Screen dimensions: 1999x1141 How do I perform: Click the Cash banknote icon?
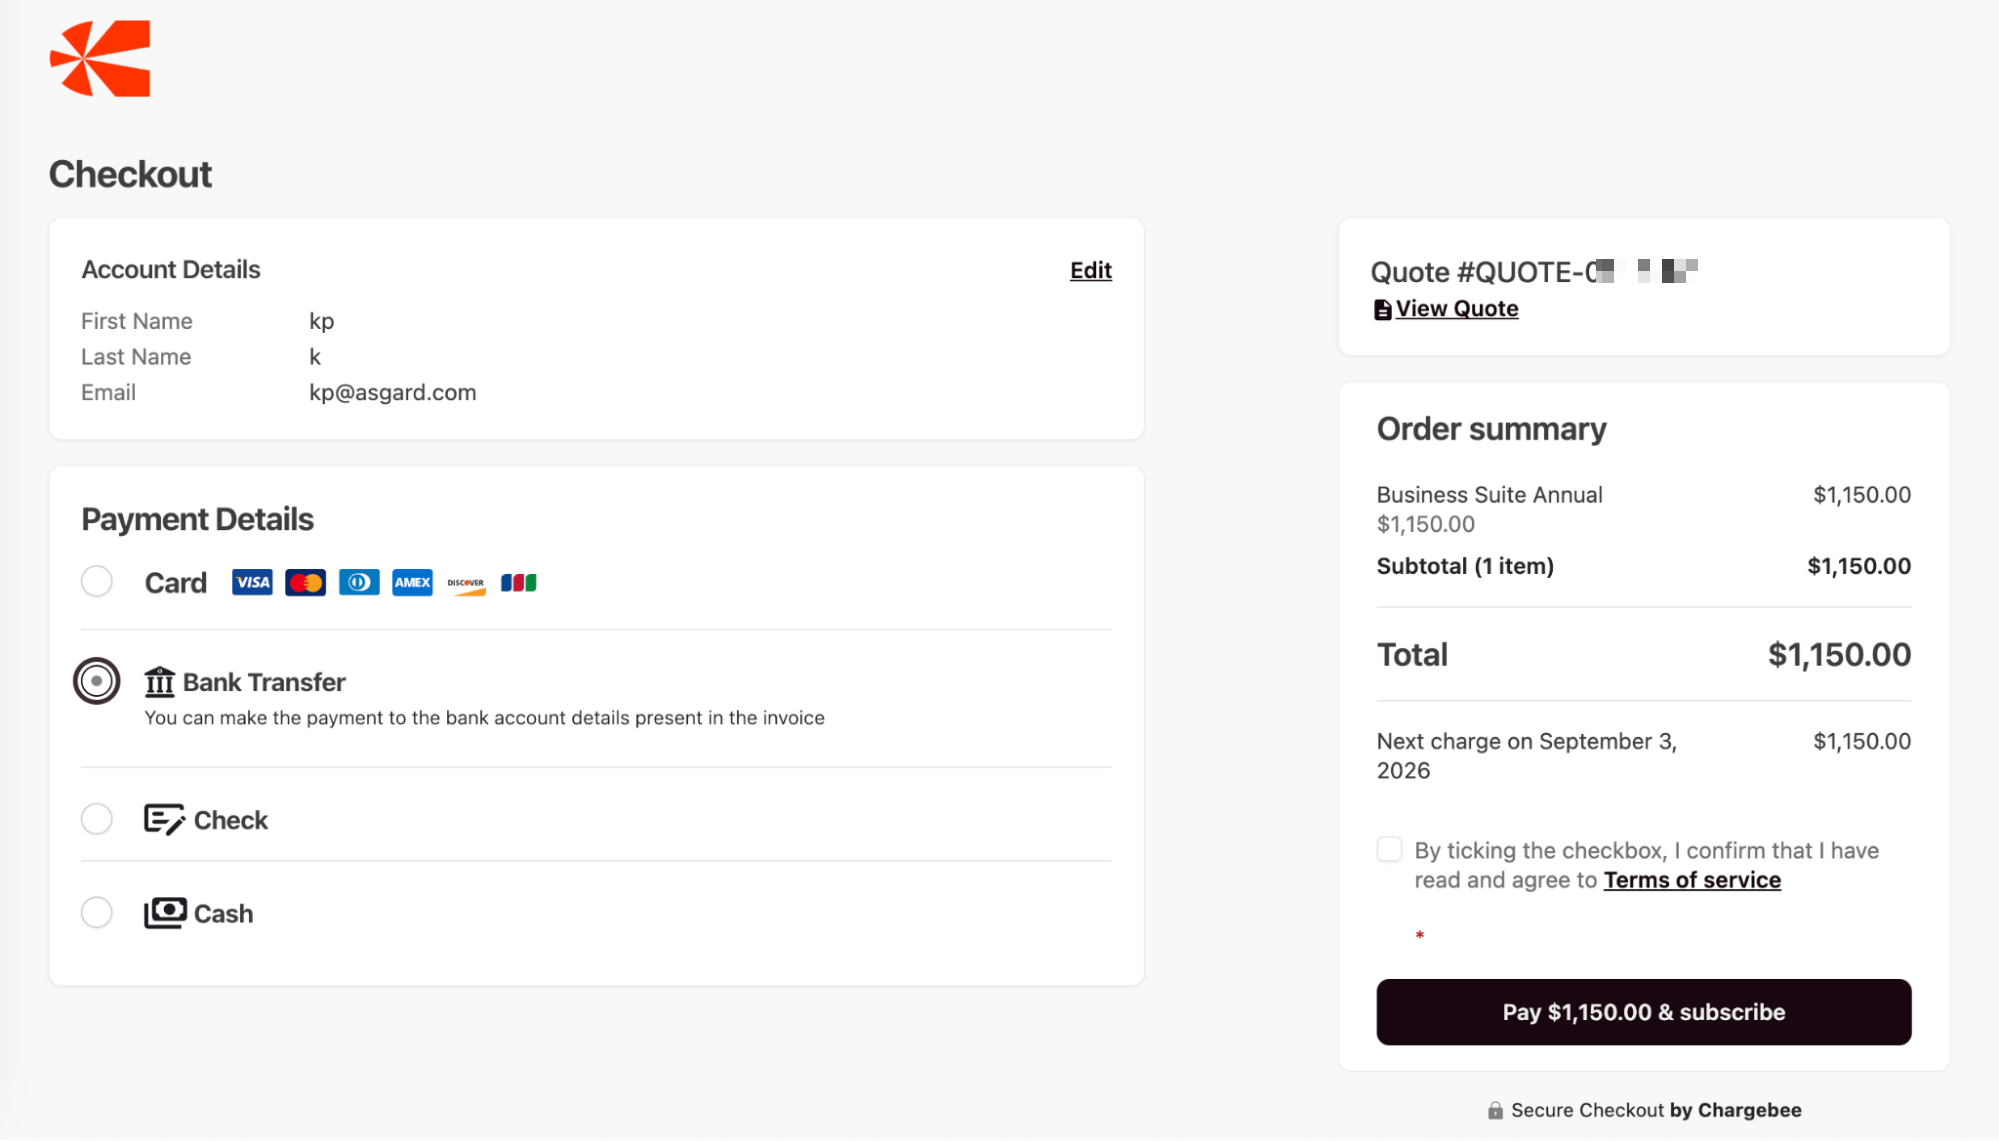165,913
